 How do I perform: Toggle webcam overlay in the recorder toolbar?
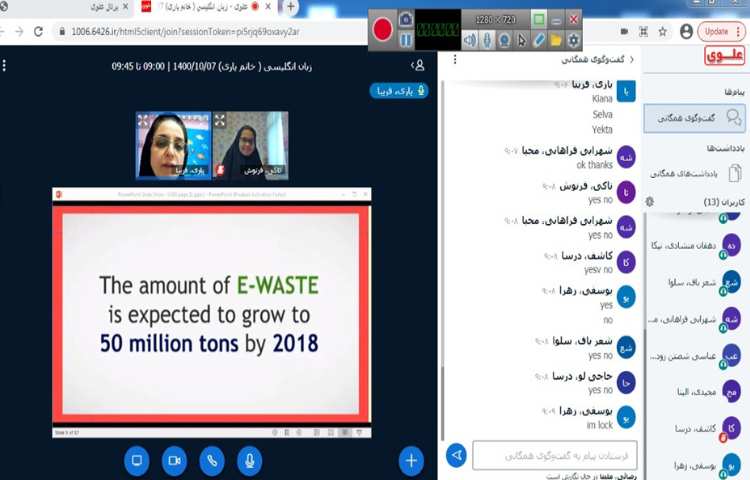(x=504, y=40)
